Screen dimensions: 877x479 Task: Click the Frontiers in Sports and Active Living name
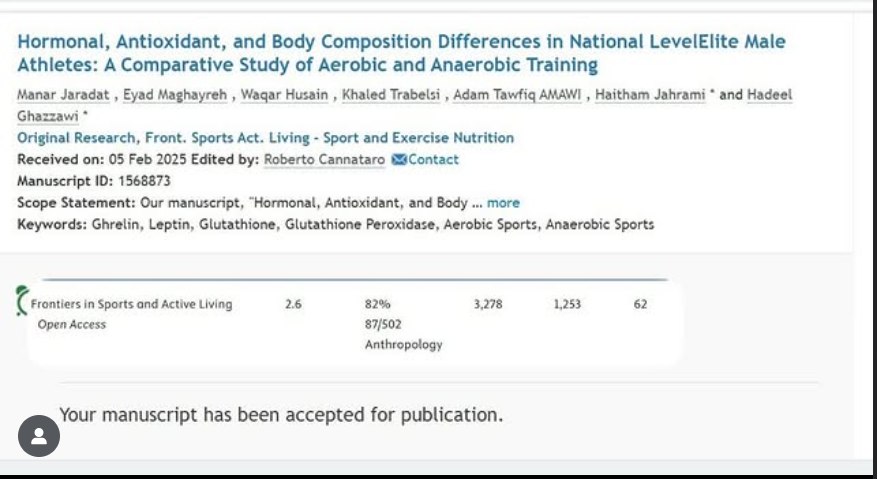pyautogui.click(x=131, y=305)
